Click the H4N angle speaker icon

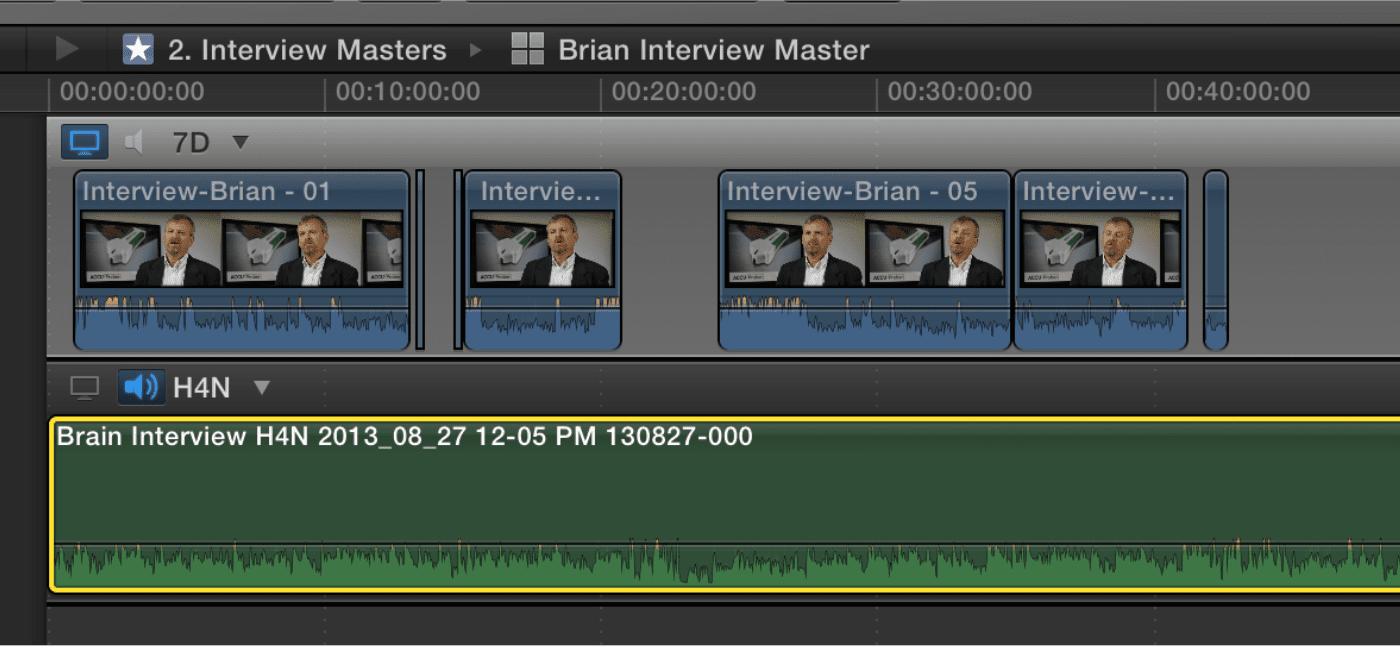[141, 387]
